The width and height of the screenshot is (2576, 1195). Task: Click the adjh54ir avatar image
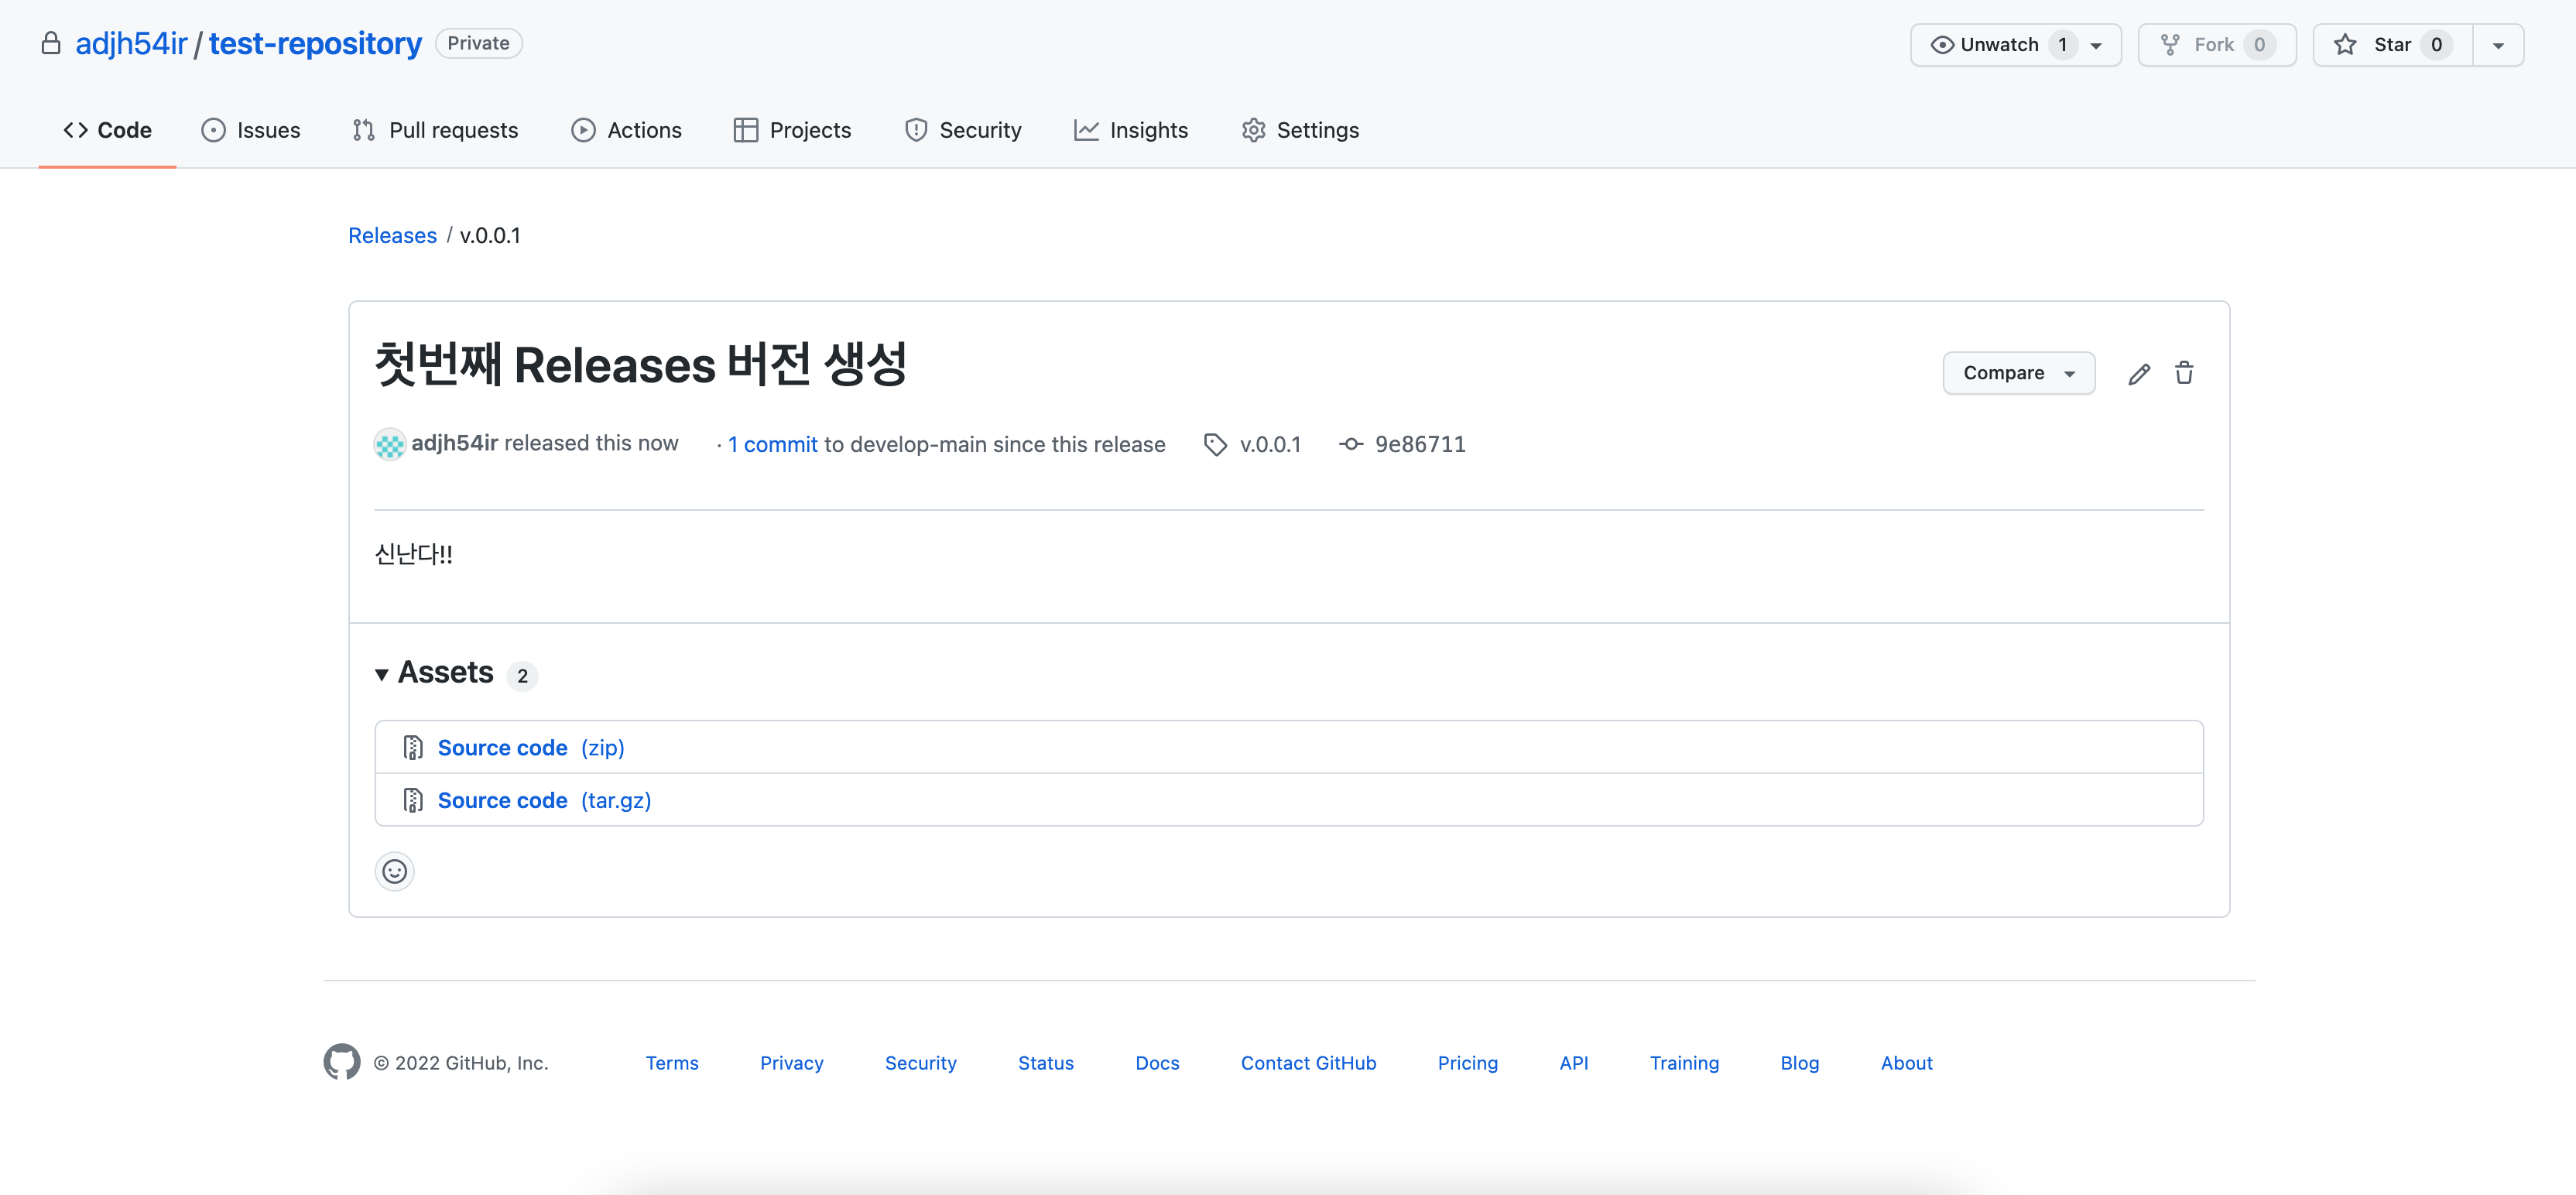tap(389, 445)
